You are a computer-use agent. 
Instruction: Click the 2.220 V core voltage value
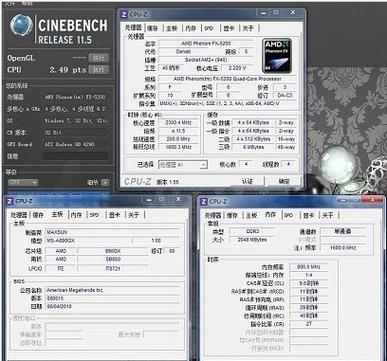238,68
